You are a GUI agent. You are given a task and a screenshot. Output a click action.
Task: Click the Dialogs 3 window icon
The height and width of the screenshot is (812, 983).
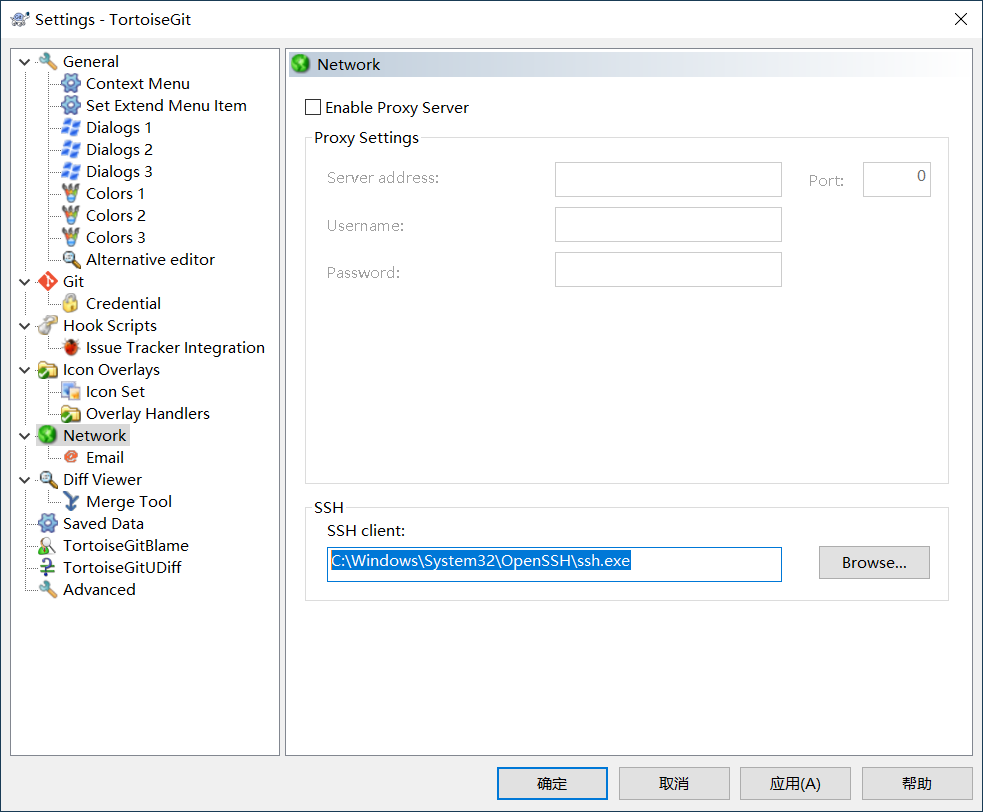[x=71, y=171]
